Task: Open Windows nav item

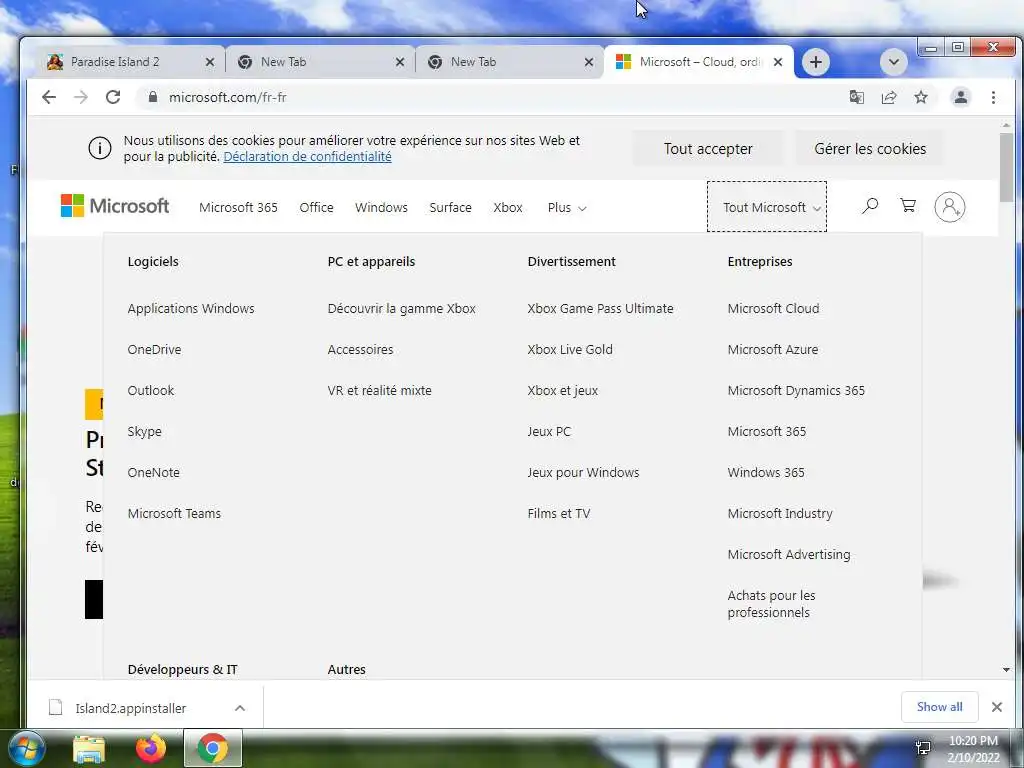Action: 381,208
